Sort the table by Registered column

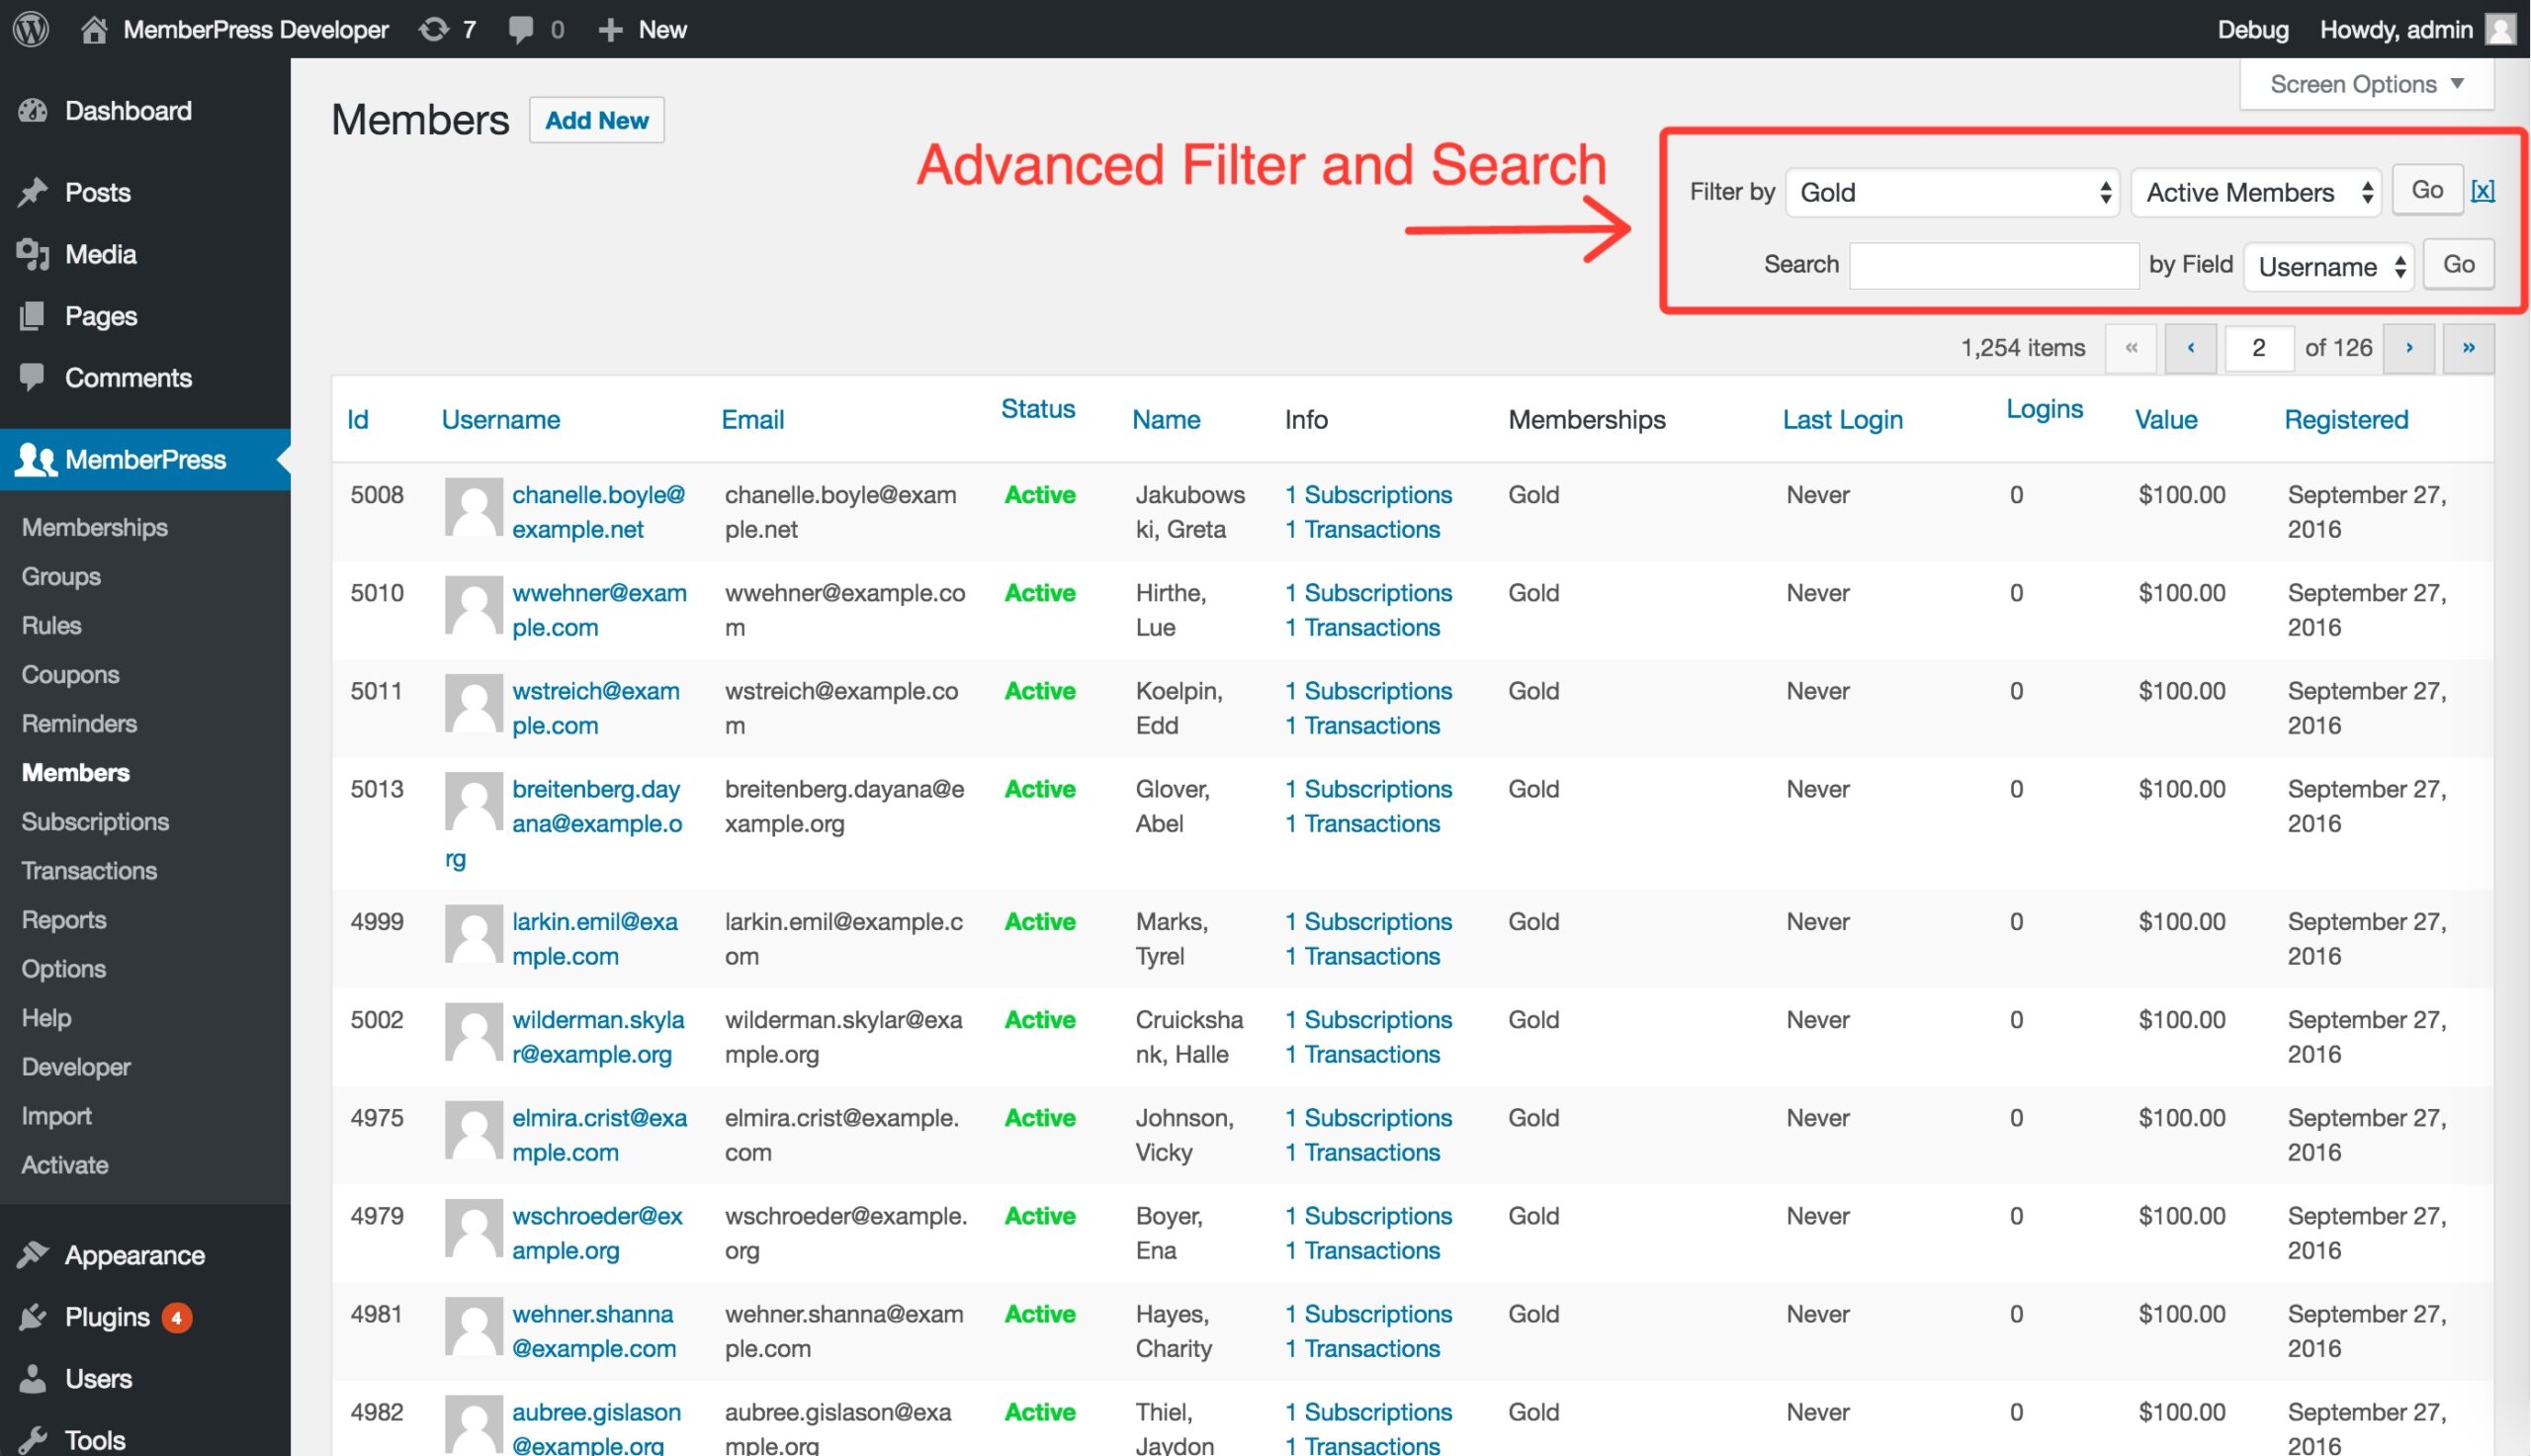click(2346, 419)
